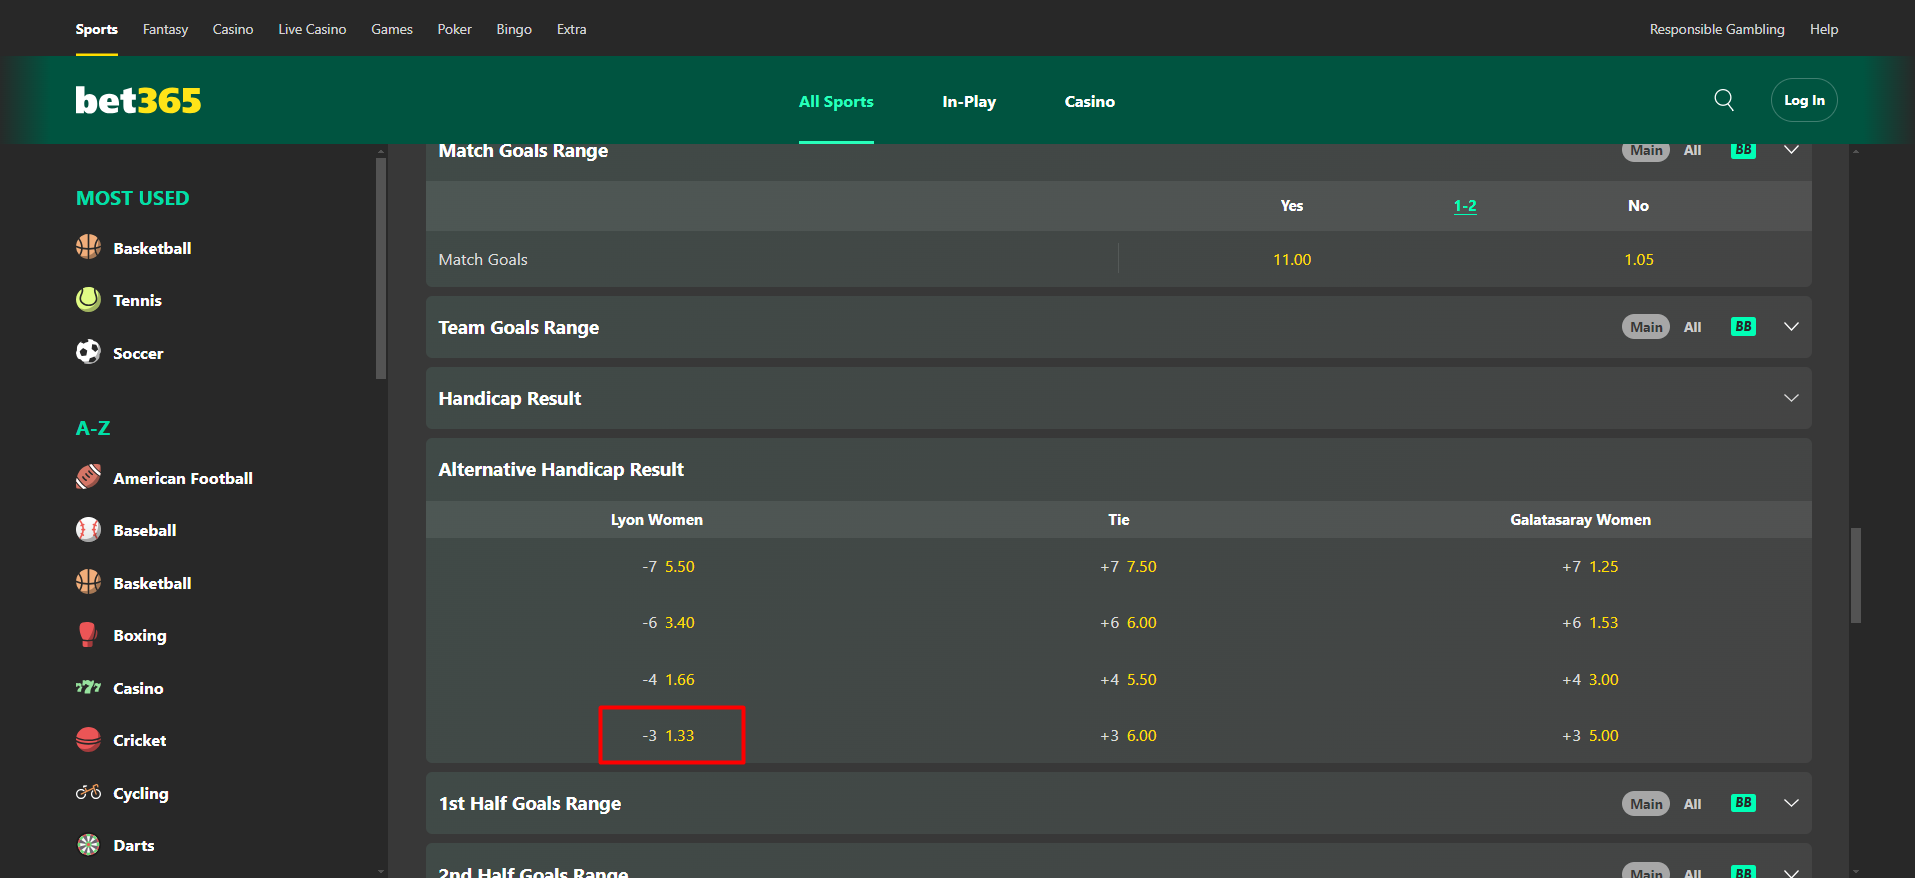Open the 1-2 goals range dropdown

click(1465, 206)
